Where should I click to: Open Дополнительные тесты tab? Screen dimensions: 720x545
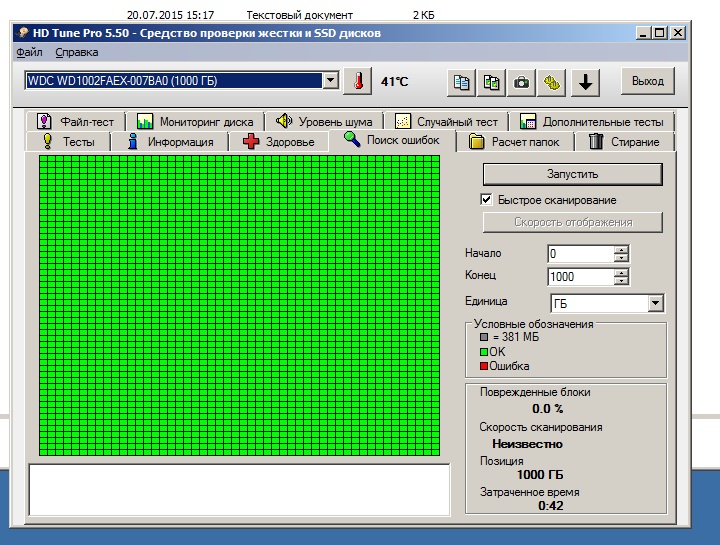point(591,122)
